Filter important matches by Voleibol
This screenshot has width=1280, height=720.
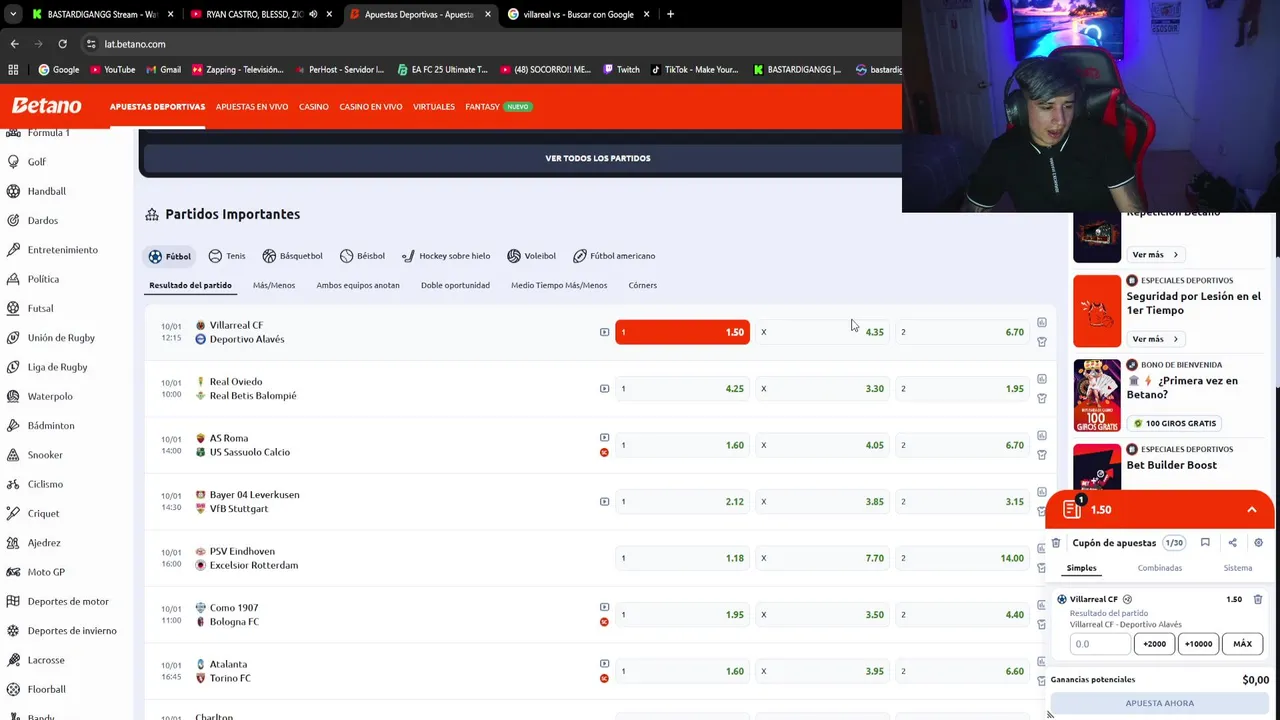click(x=531, y=256)
